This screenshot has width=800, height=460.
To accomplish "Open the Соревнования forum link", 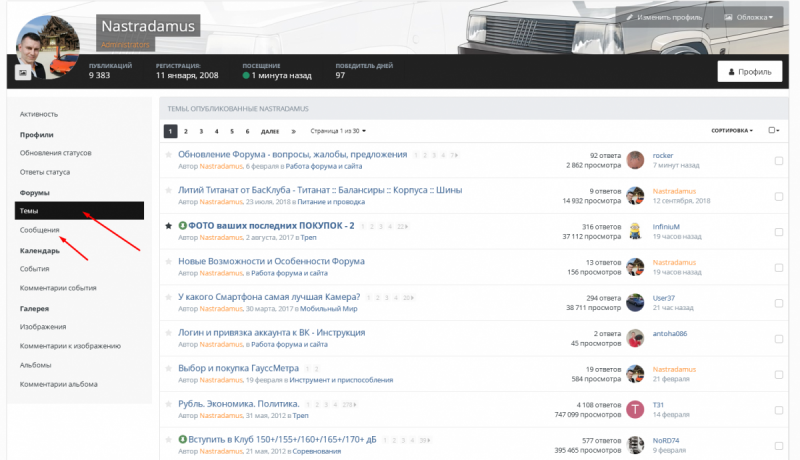I will click(317, 451).
